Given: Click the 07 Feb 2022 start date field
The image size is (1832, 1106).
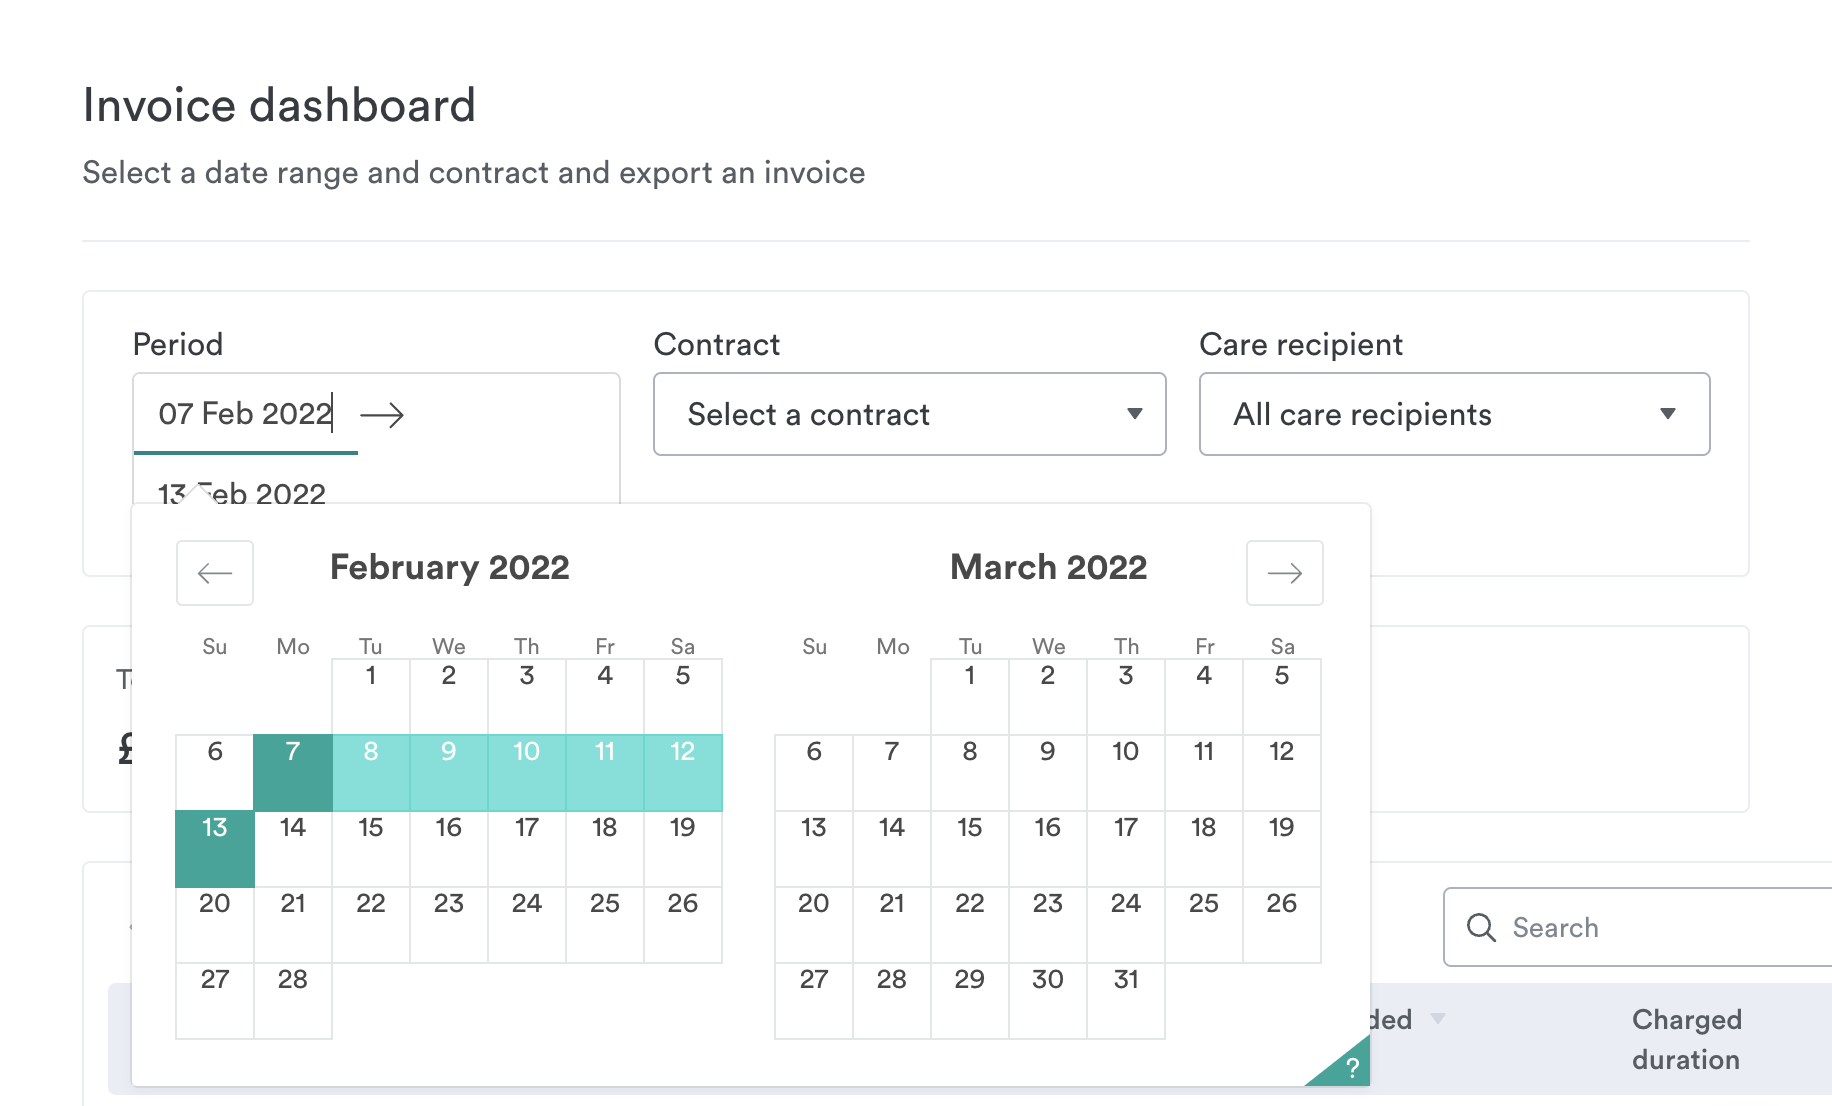Looking at the screenshot, I should pos(245,413).
